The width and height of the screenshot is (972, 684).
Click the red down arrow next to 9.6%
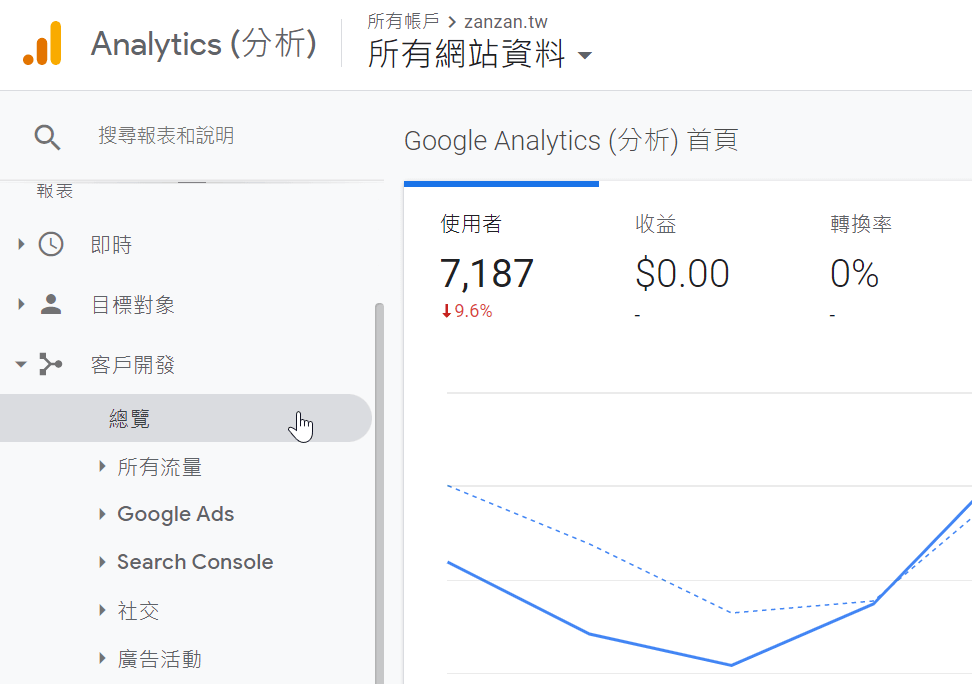click(x=446, y=311)
